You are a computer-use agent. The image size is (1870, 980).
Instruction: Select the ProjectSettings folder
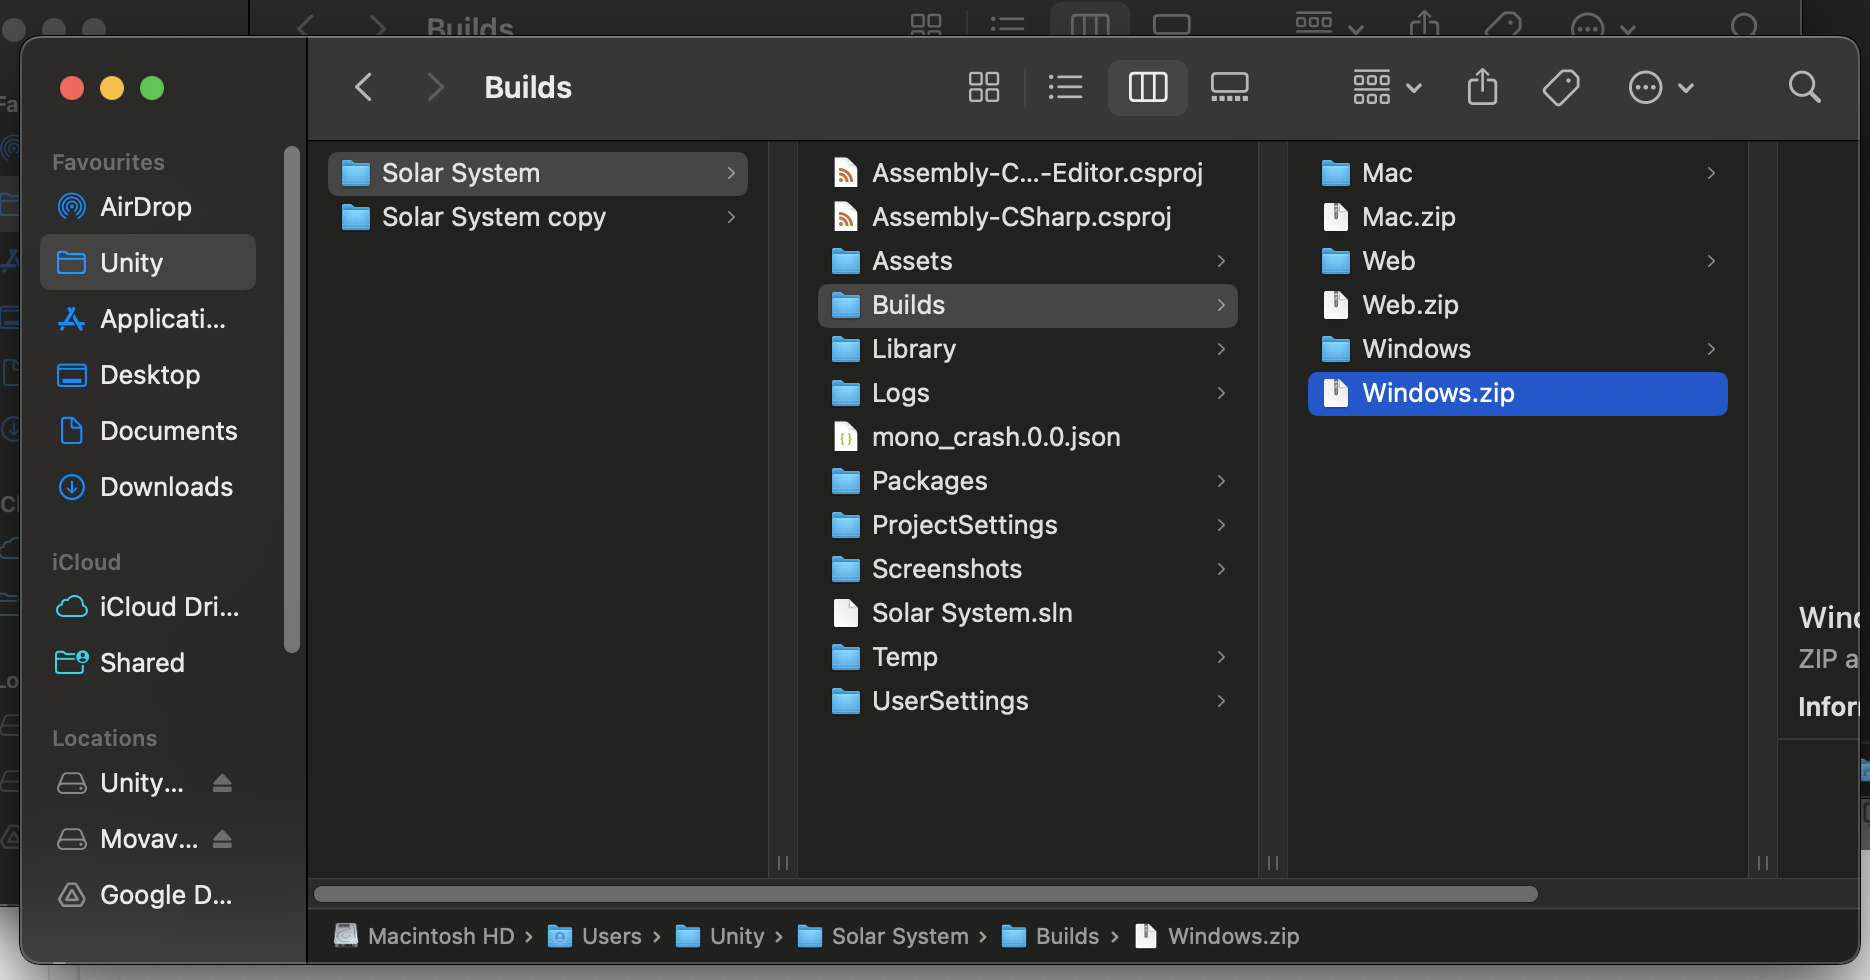[x=1028, y=525]
